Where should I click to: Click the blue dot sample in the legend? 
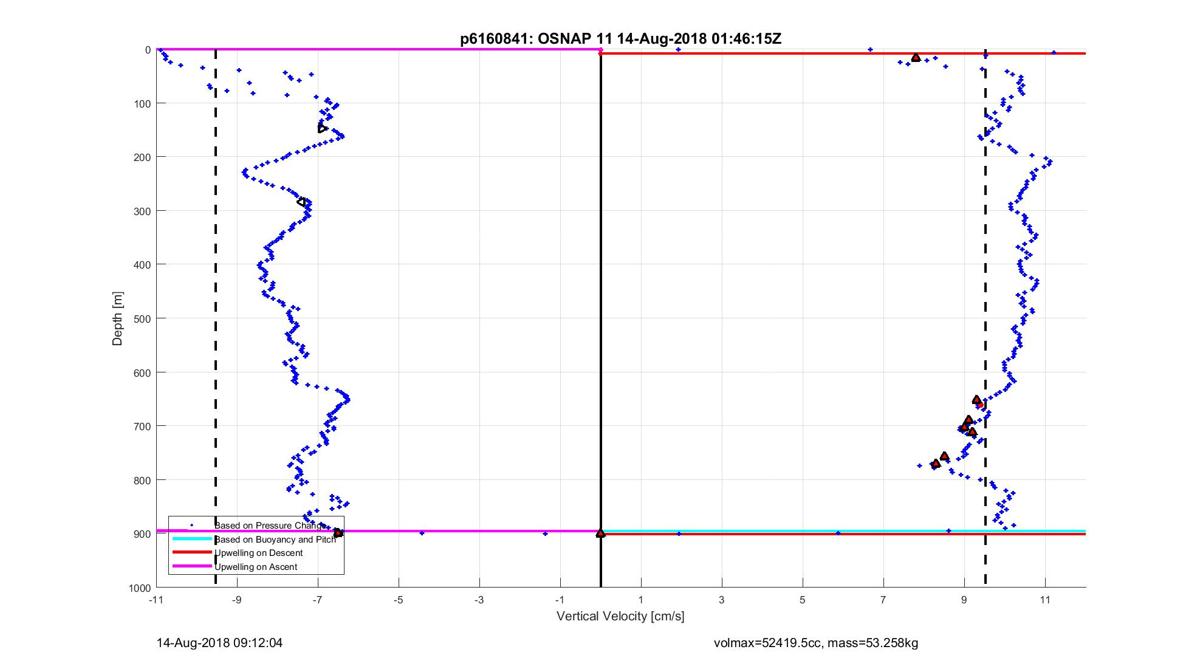[191, 524]
